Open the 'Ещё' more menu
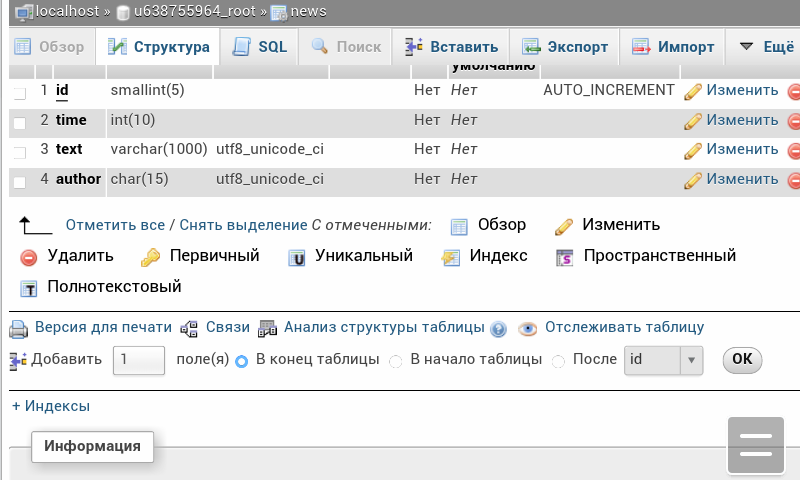 click(765, 47)
